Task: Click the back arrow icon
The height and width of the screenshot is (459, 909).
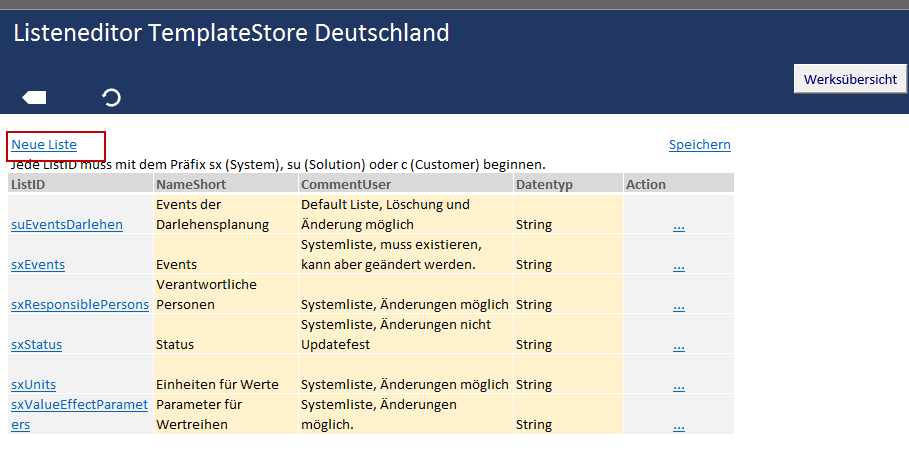Action: coord(34,97)
